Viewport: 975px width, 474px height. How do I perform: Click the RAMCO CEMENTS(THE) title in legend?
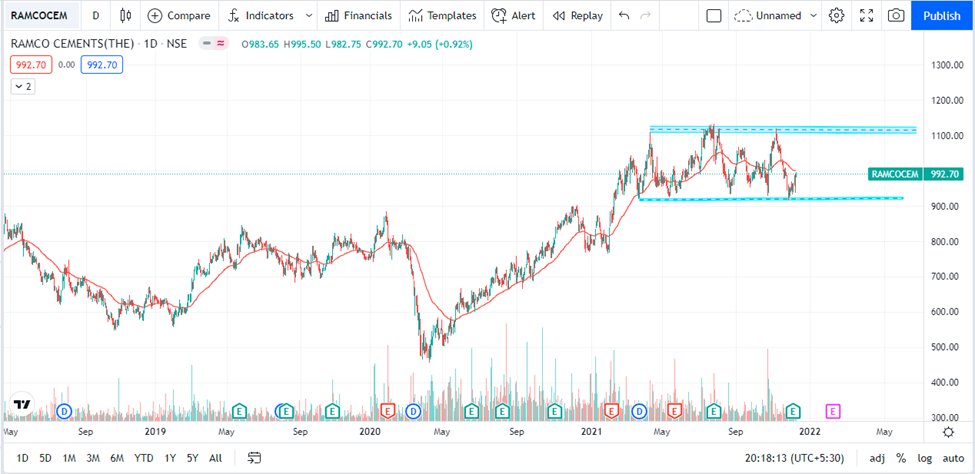click(73, 44)
